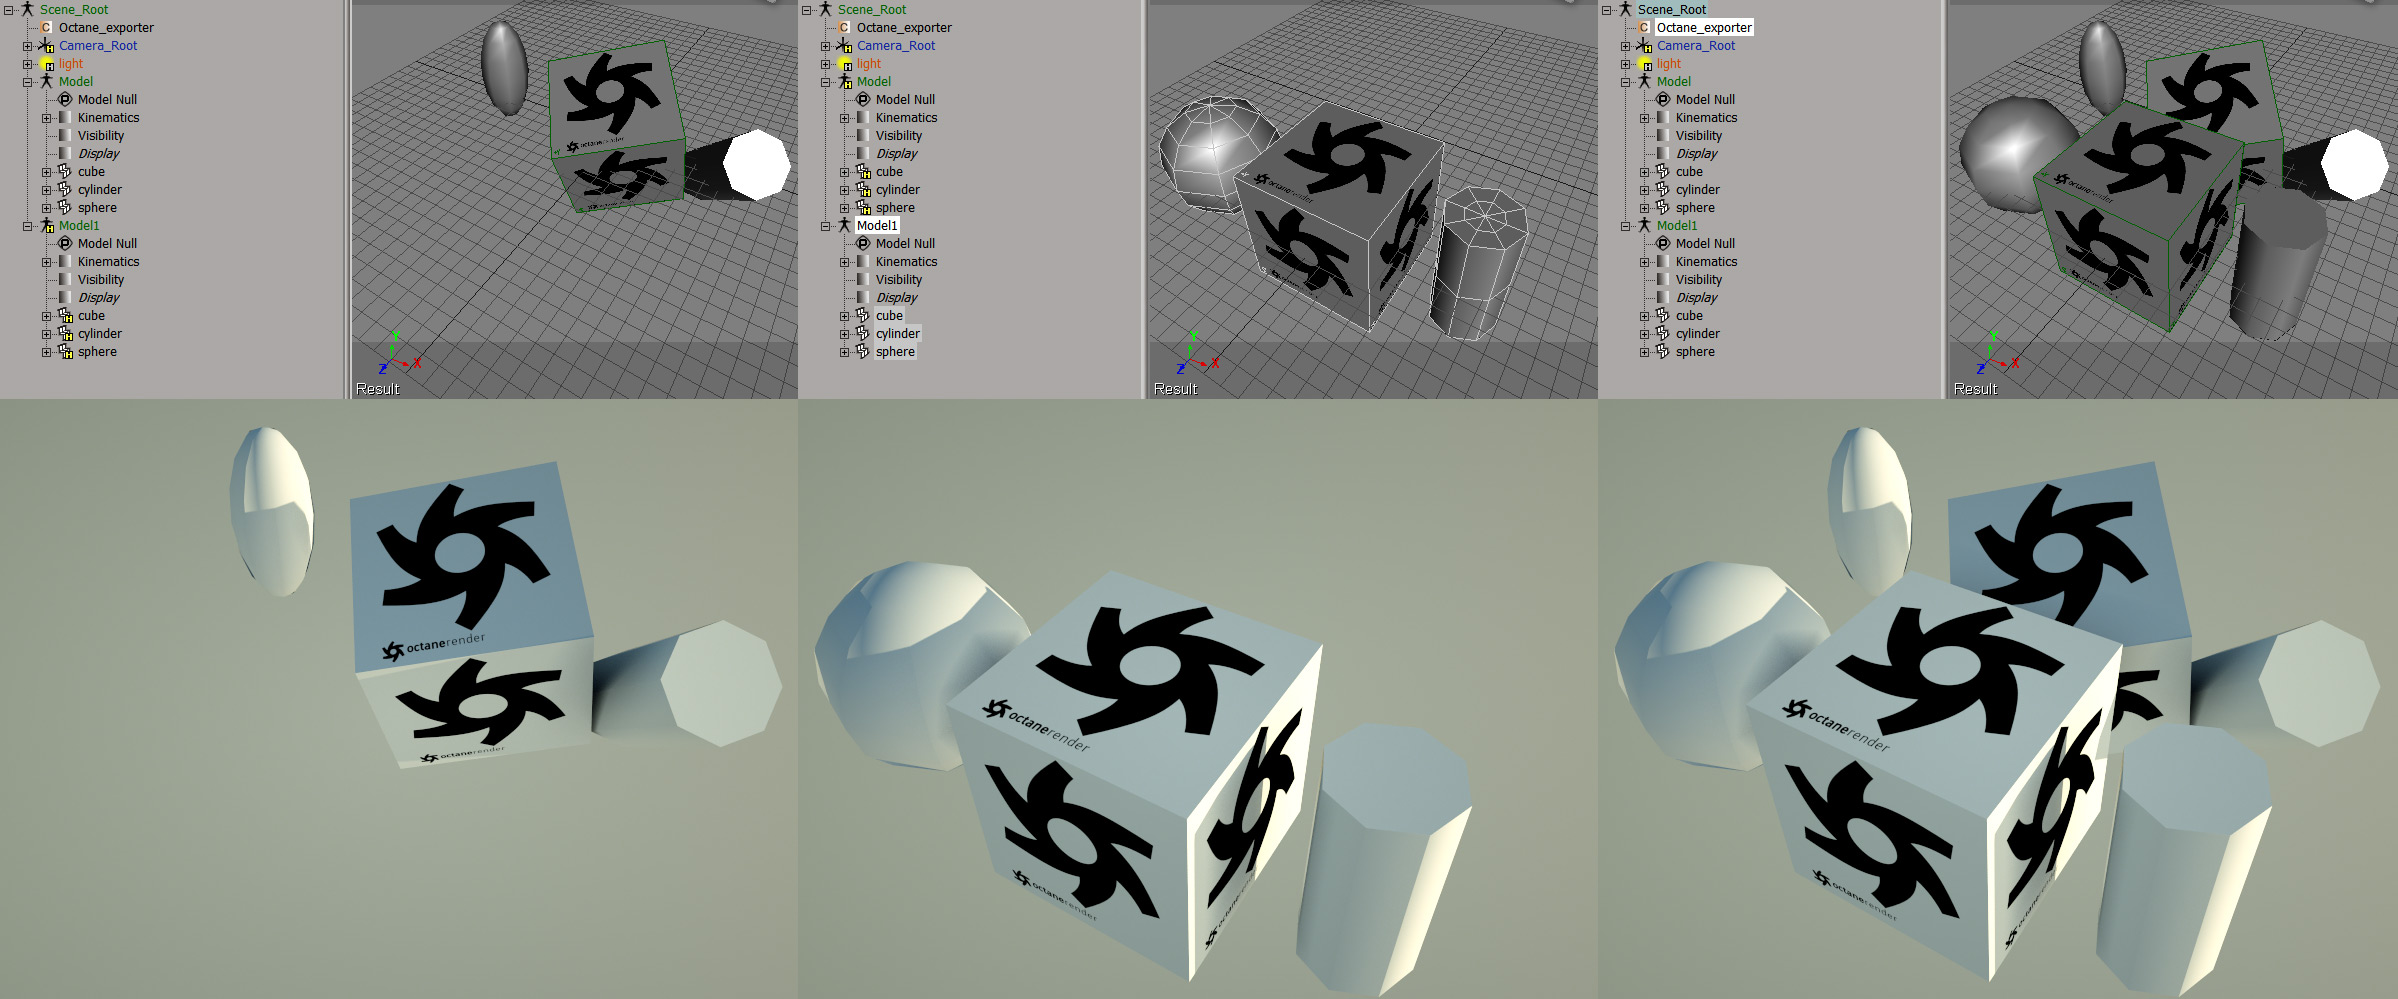Click the Model Null icon under Model1 in the right panel

1663,244
